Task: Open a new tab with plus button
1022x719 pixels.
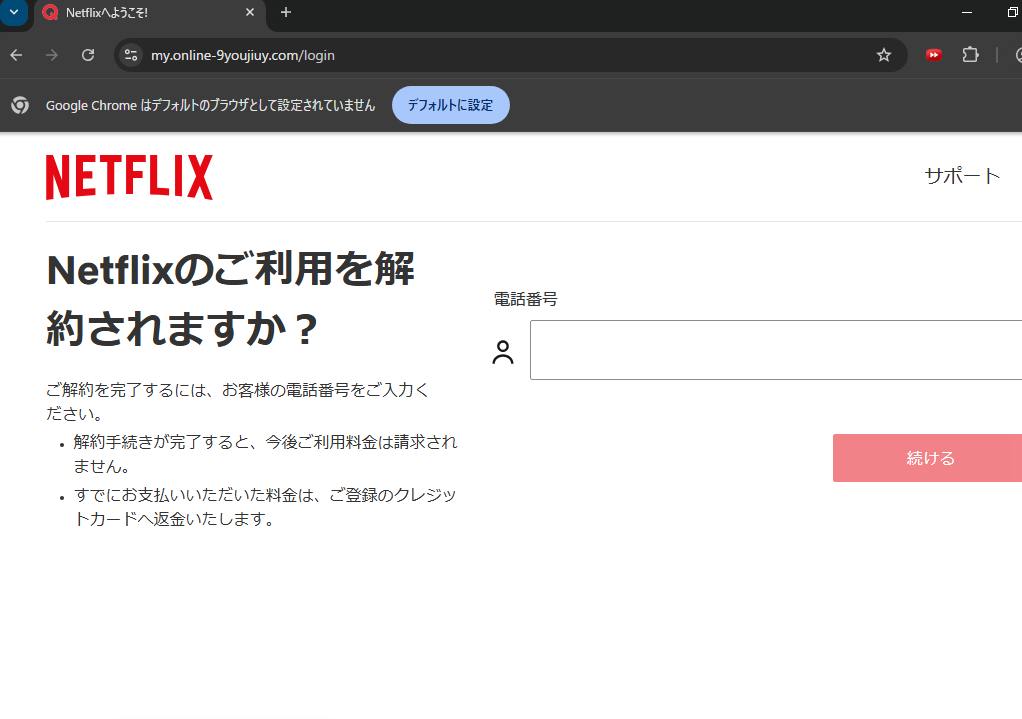Action: pyautogui.click(x=285, y=12)
